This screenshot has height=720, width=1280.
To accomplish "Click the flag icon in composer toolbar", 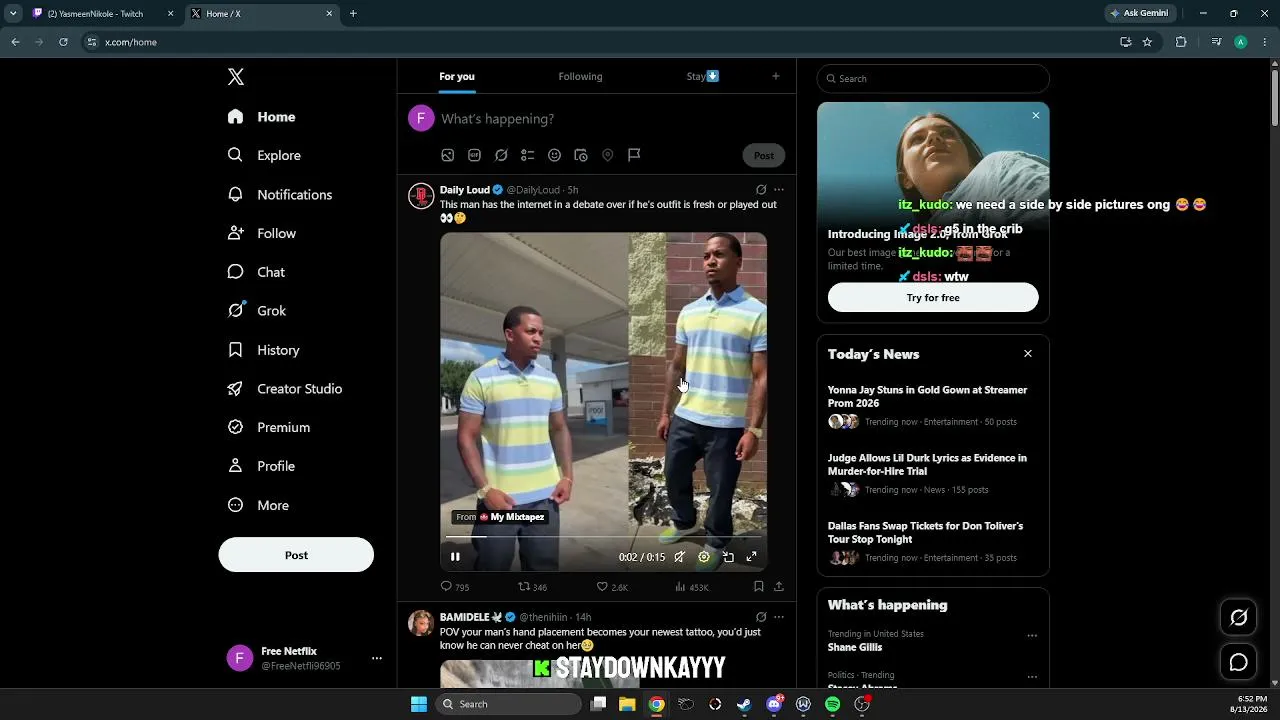I will coord(634,155).
